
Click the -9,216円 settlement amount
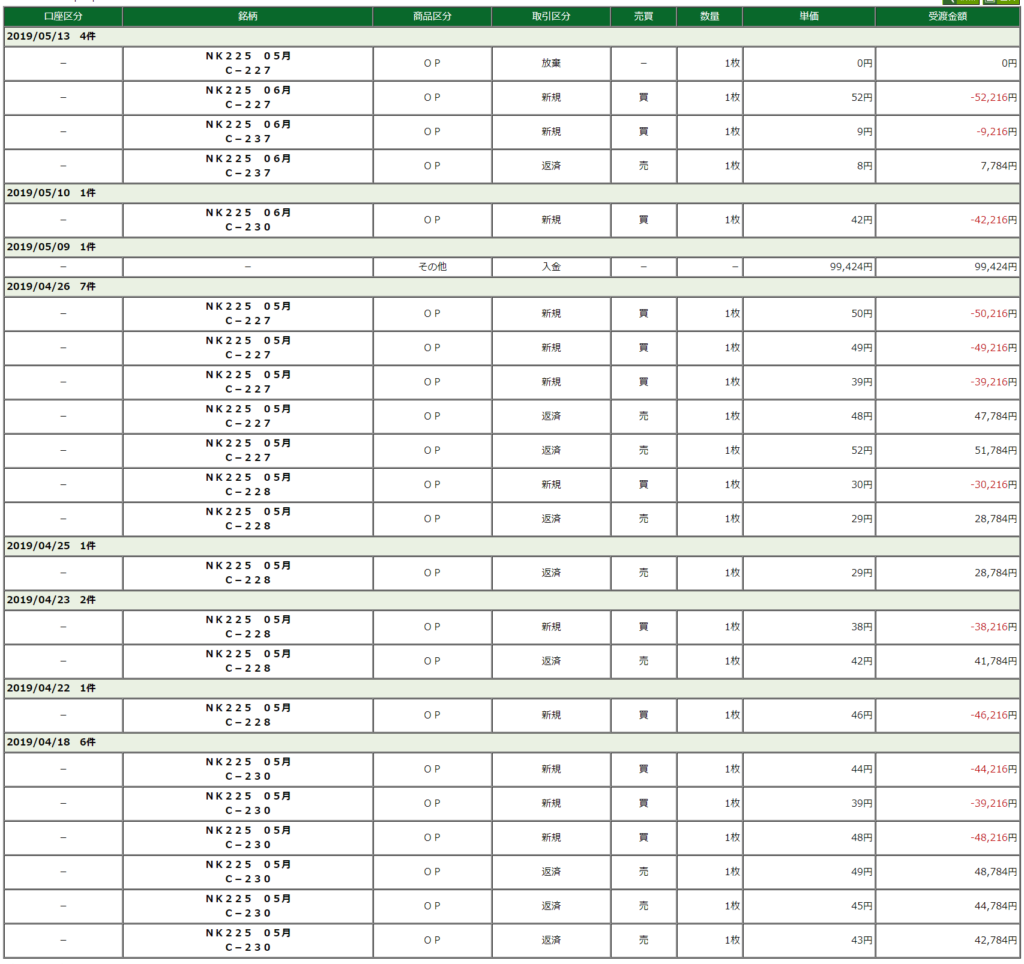click(x=996, y=132)
